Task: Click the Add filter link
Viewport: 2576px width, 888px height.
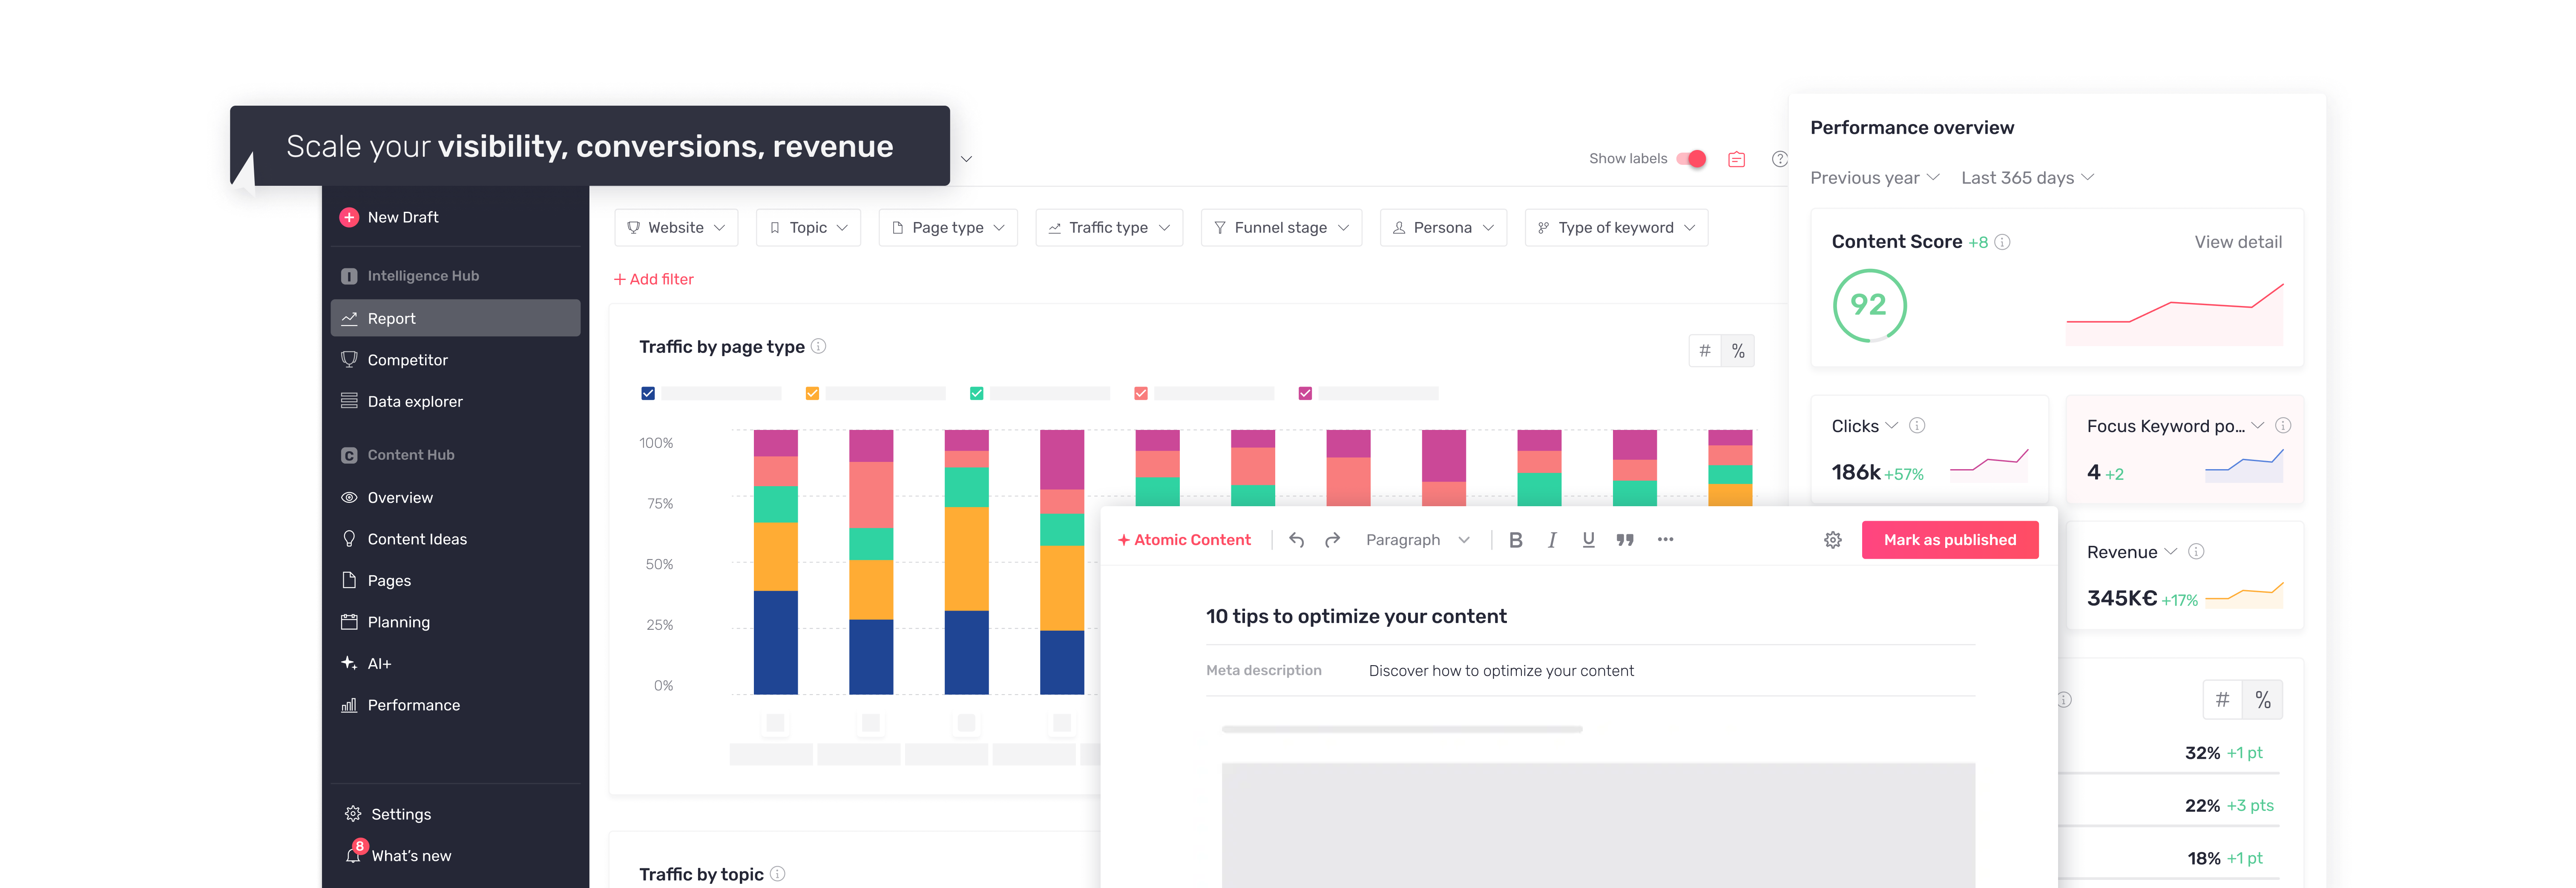Action: tap(653, 279)
